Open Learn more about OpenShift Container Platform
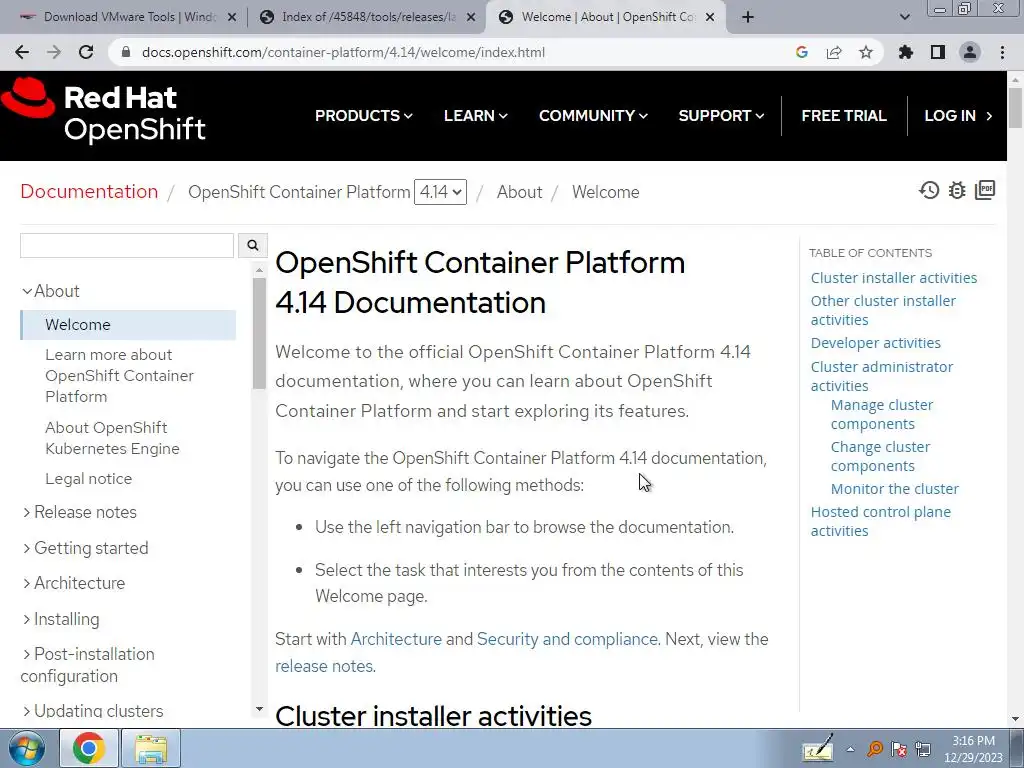The image size is (1024, 768). (120, 376)
